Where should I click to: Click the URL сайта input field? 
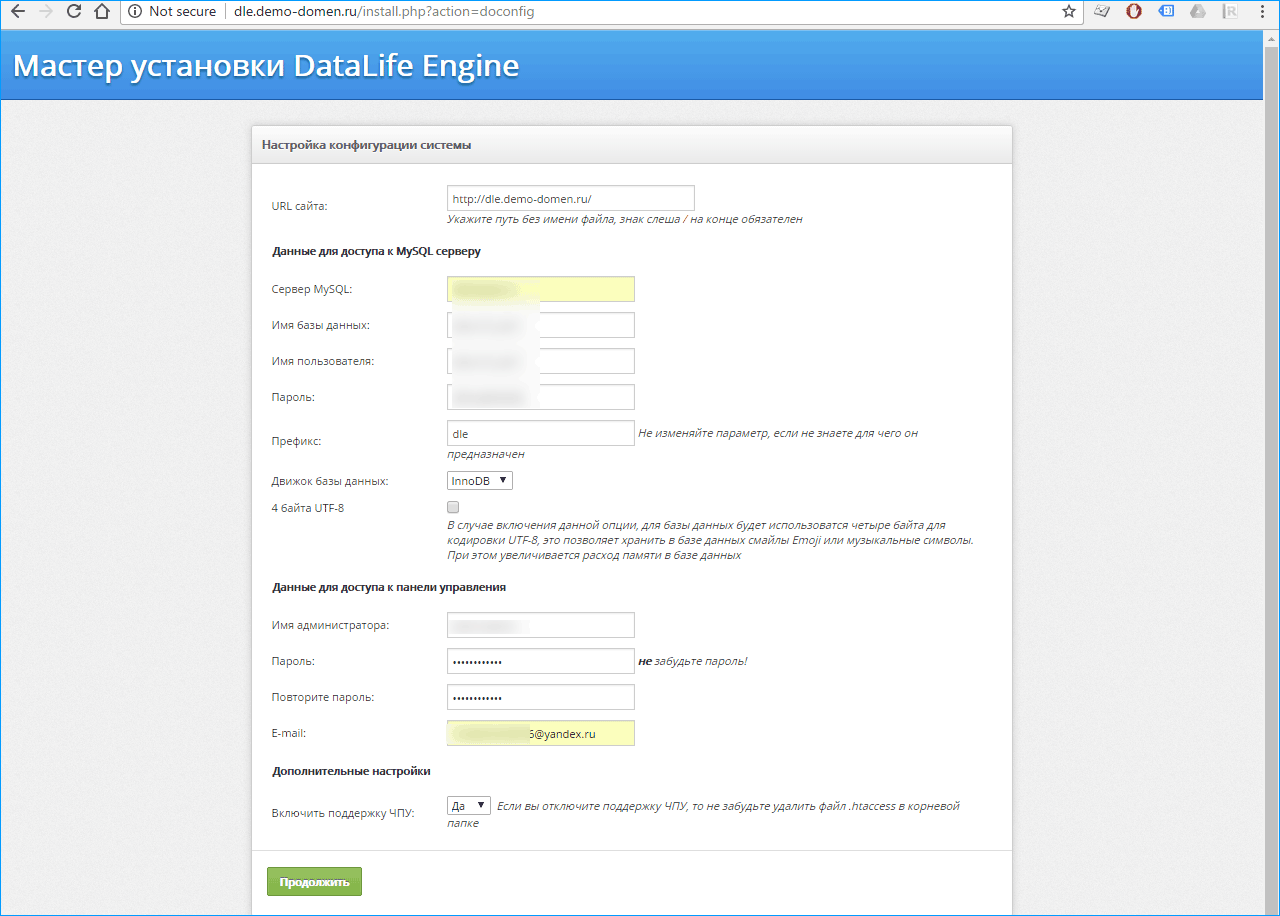pos(570,198)
